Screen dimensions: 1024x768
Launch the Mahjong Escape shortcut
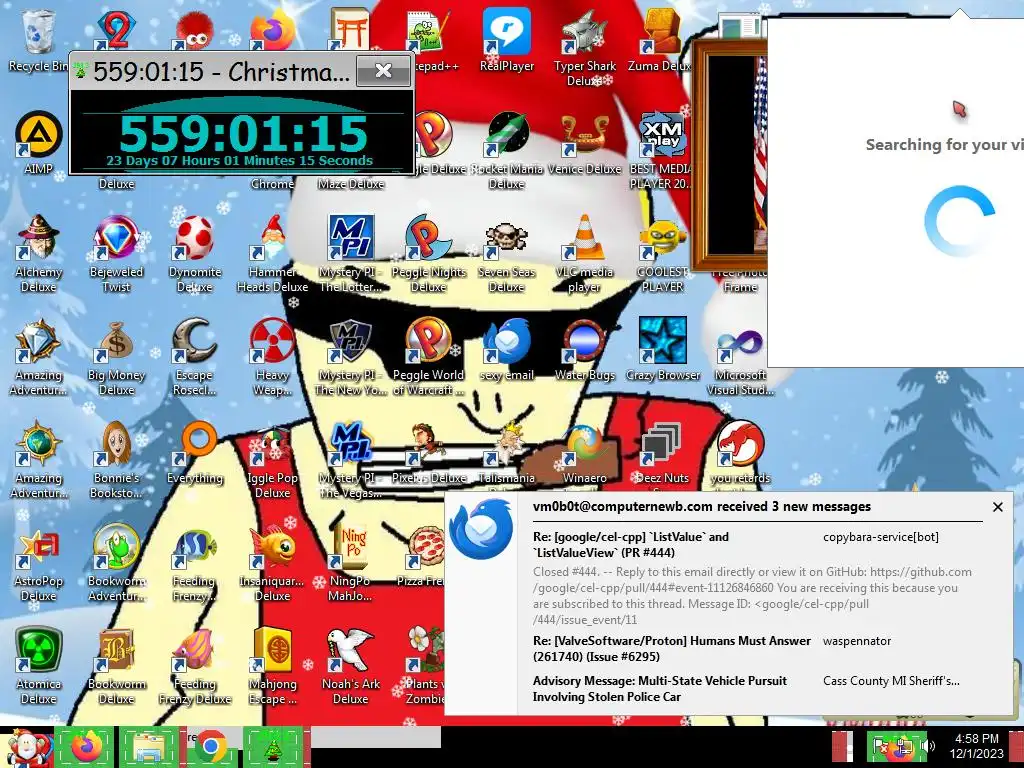coord(272,665)
